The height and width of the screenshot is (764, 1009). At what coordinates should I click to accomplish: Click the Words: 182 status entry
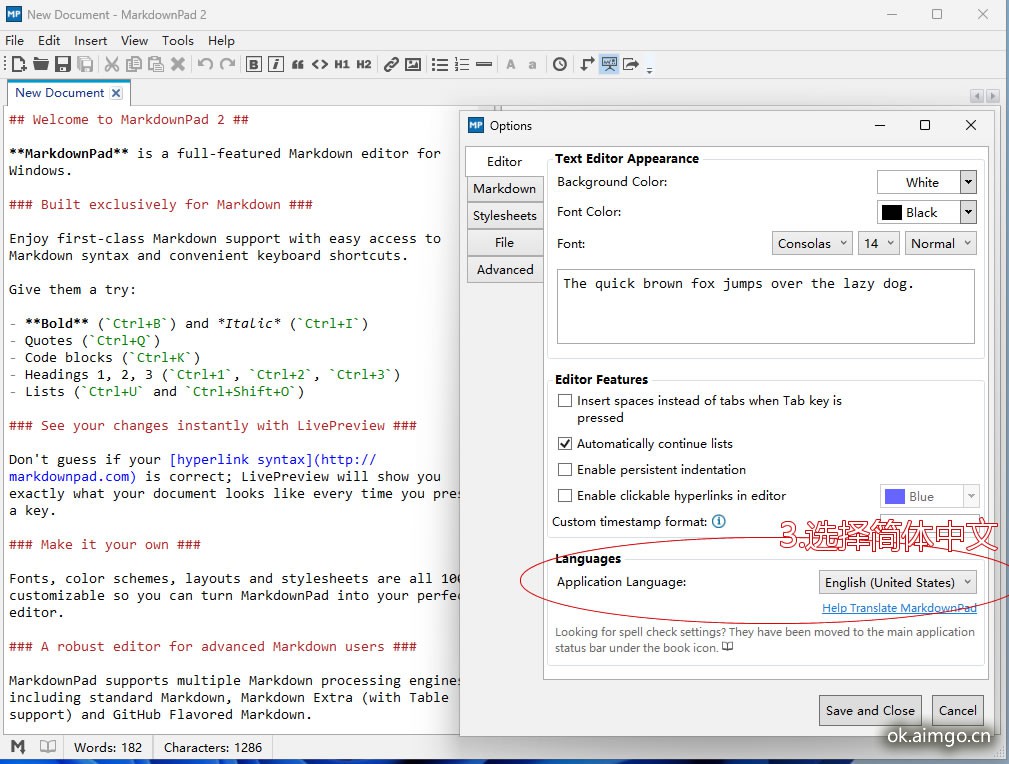pos(107,747)
